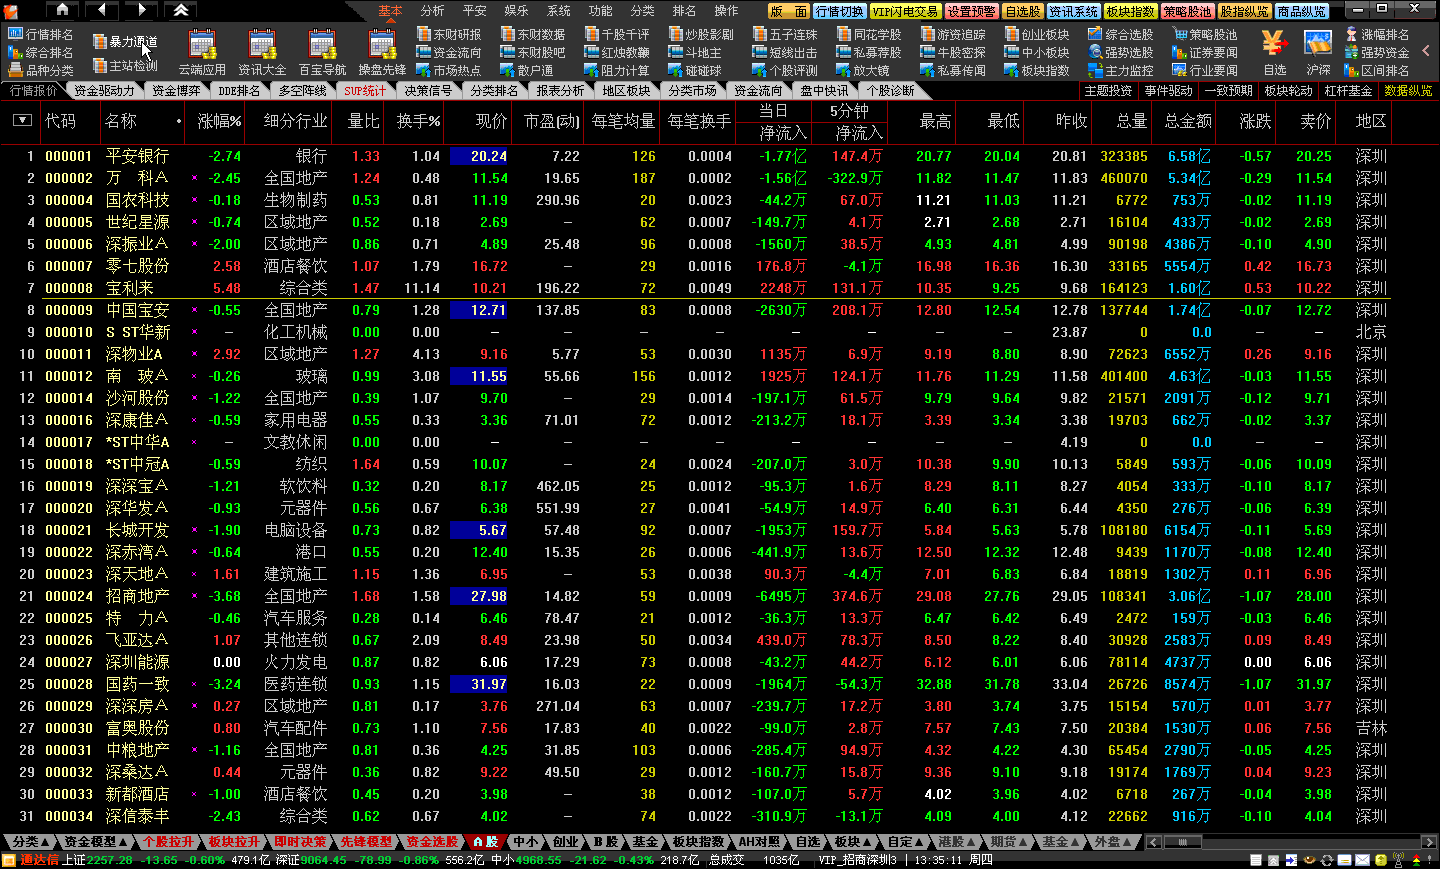Click the horizontal scrollbar left arrow
The height and width of the screenshot is (869, 1440).
tap(1153, 842)
